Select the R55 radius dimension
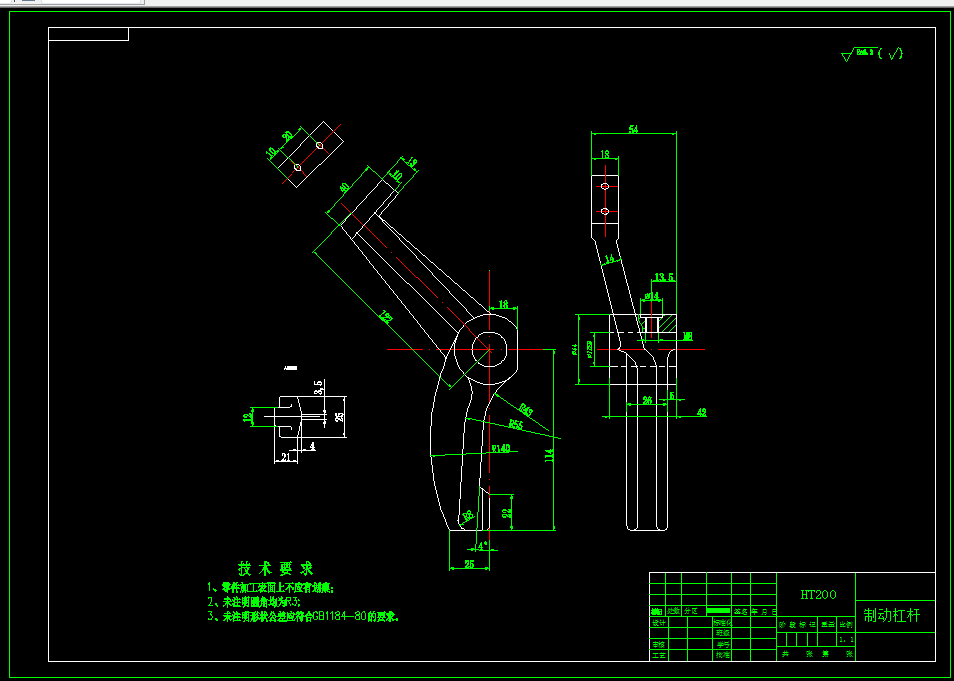 [516, 424]
